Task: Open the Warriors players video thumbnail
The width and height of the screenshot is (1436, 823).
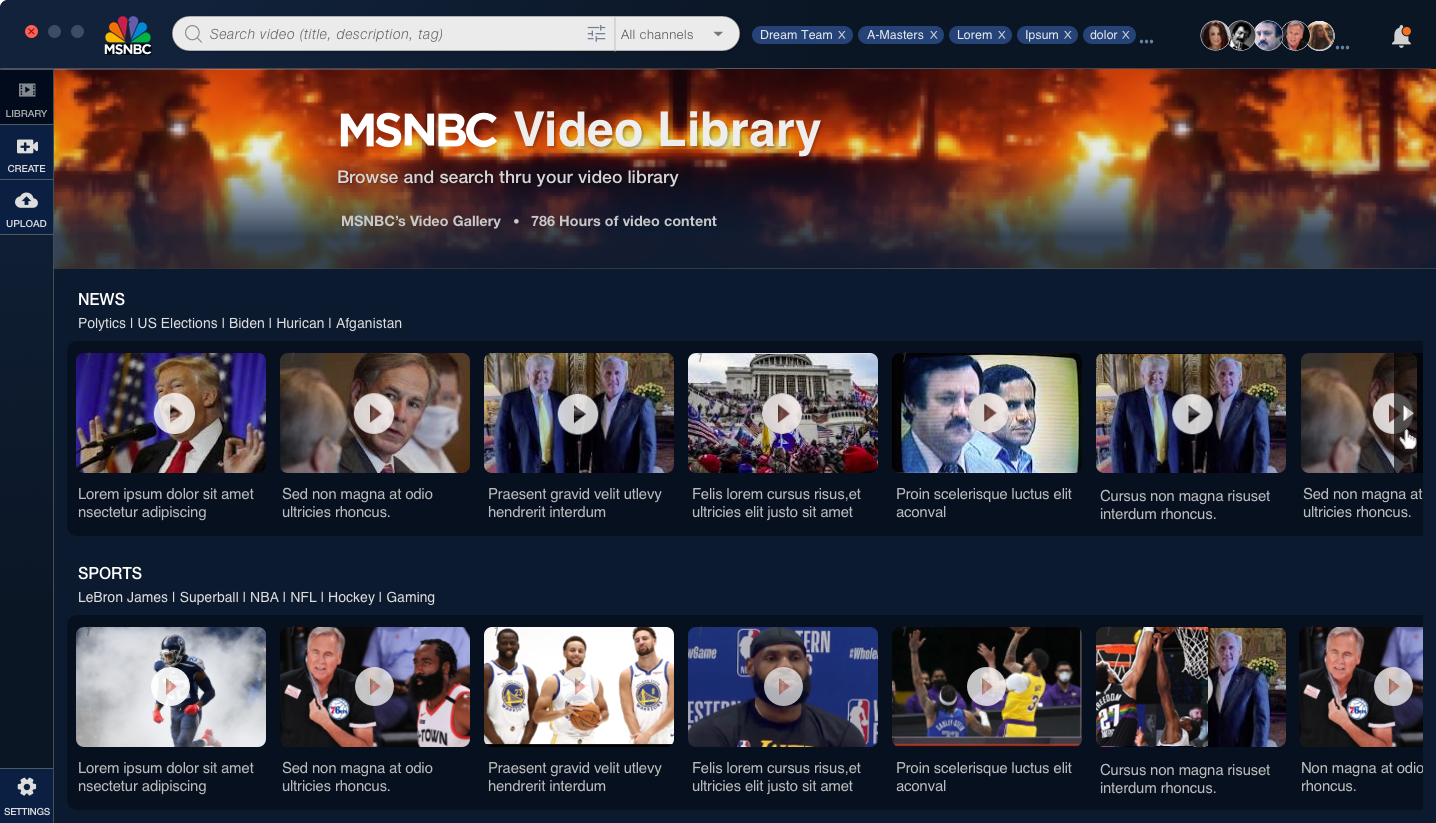Action: (578, 686)
